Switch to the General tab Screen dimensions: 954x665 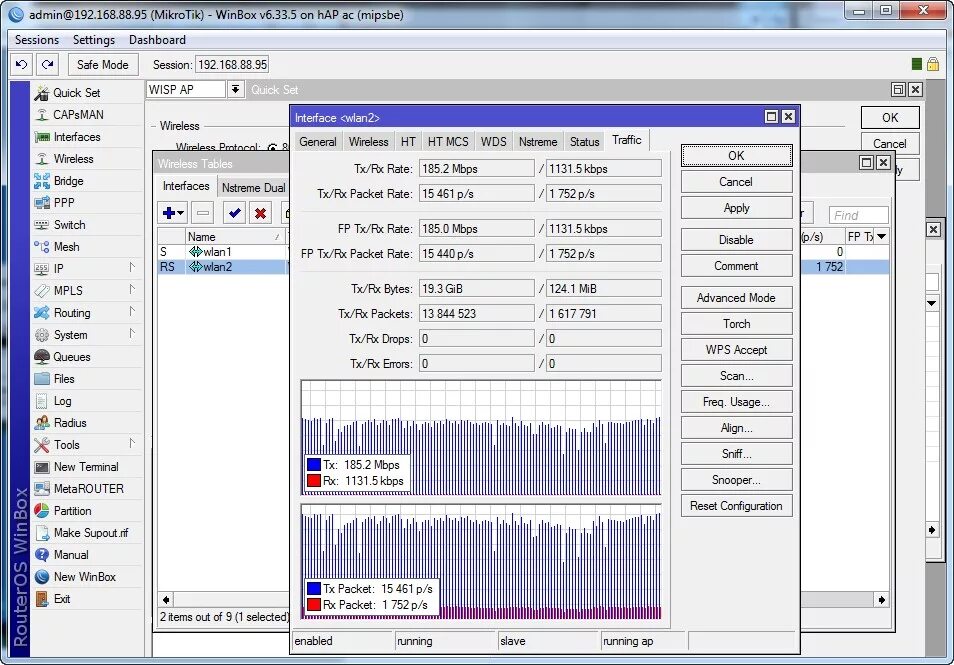click(x=318, y=142)
